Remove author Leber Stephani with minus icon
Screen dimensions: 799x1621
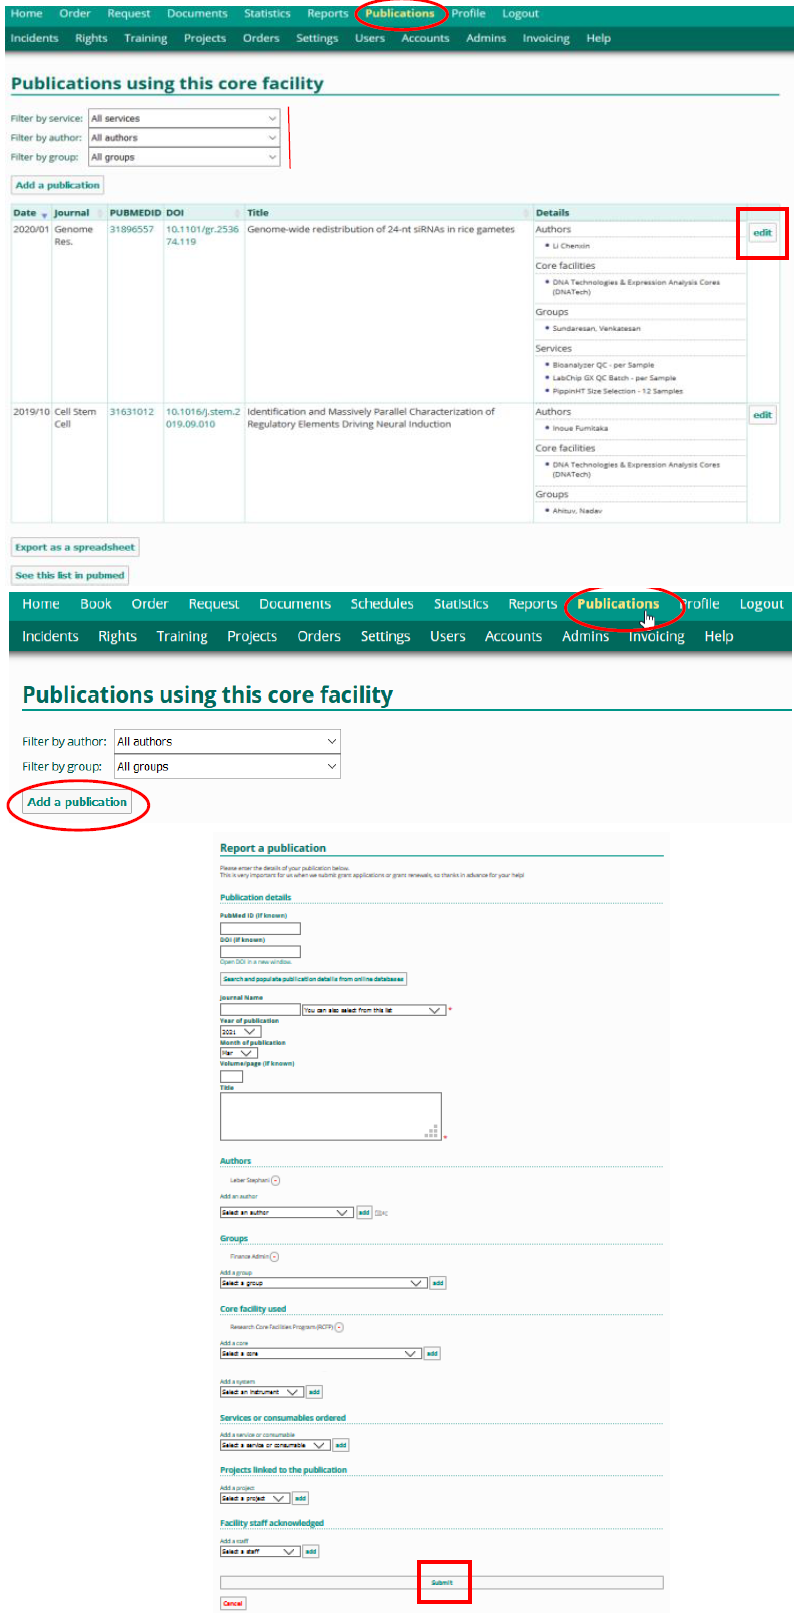pos(276,1181)
